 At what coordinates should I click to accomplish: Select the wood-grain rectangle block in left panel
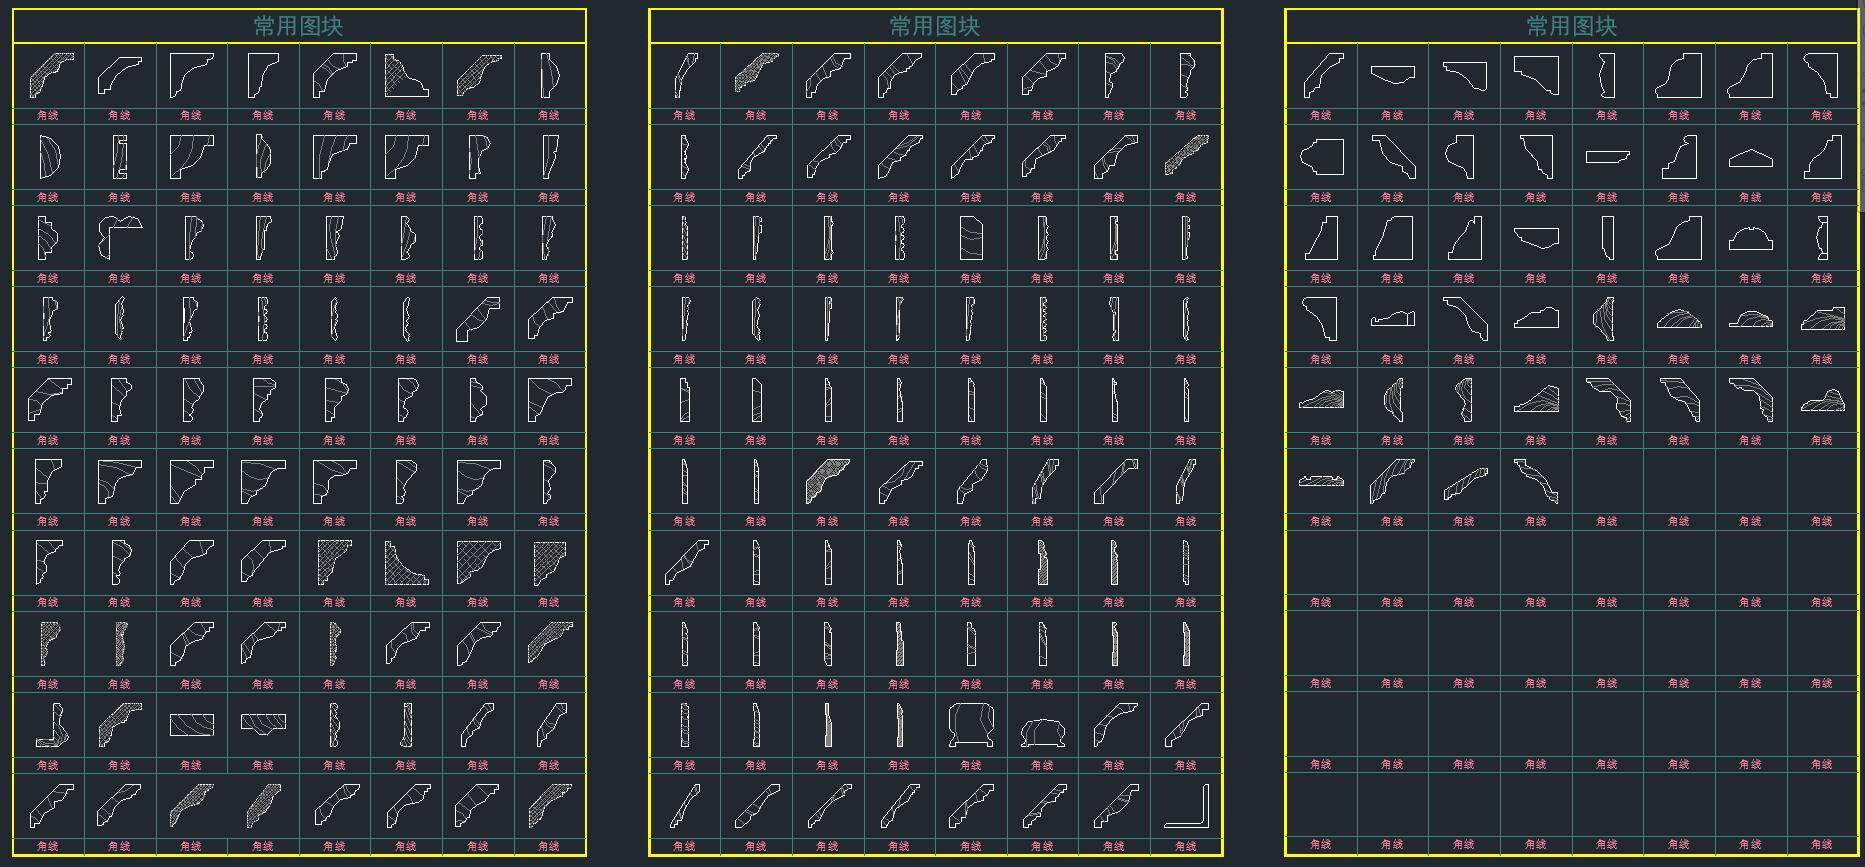[191, 725]
